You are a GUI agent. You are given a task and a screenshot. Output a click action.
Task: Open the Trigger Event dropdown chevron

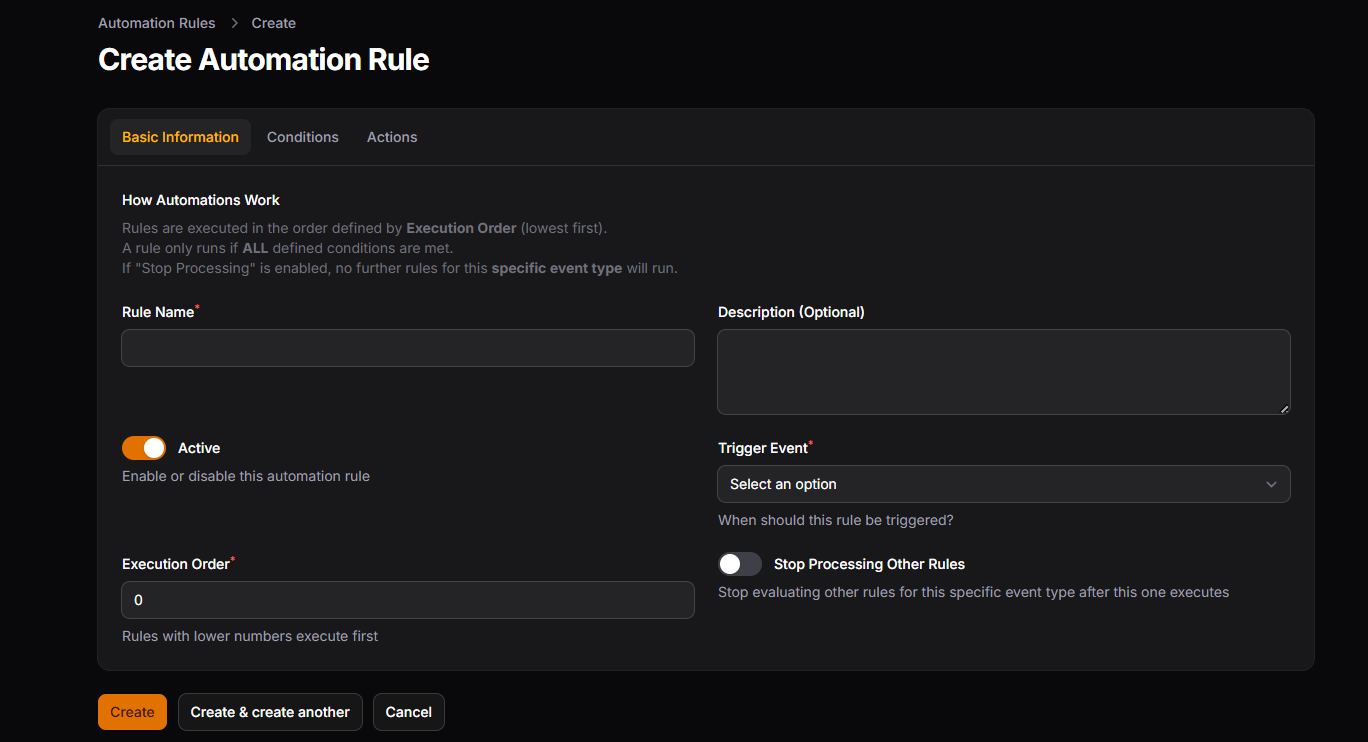pos(1271,484)
